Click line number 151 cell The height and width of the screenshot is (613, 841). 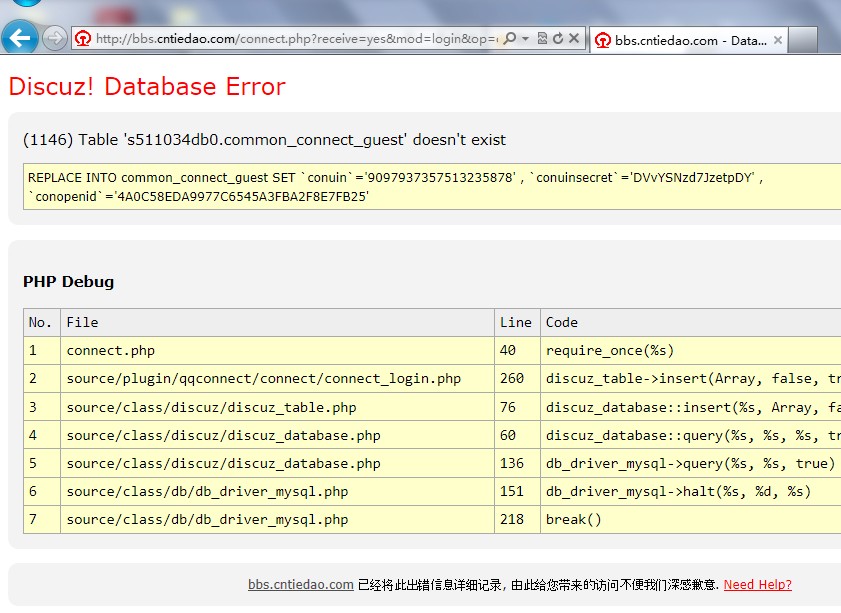click(517, 491)
